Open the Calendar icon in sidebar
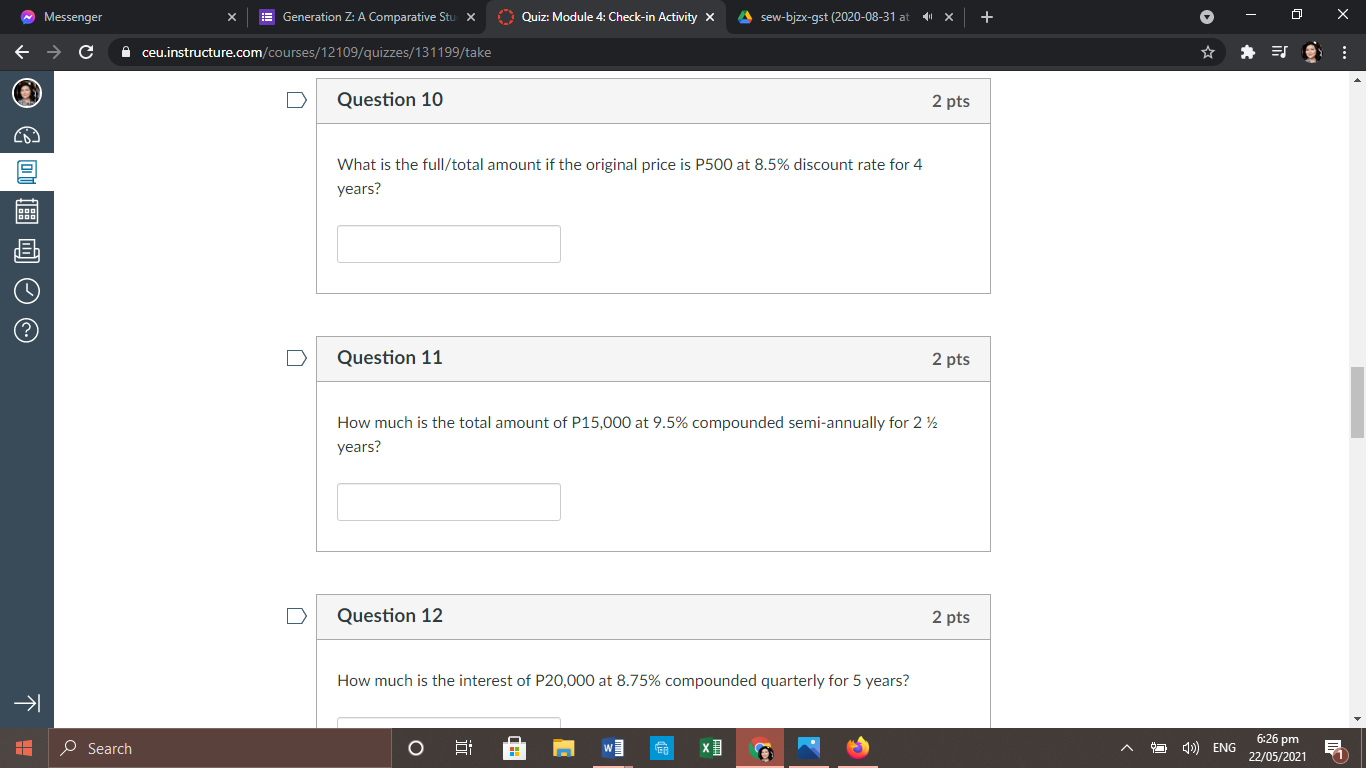 click(27, 212)
